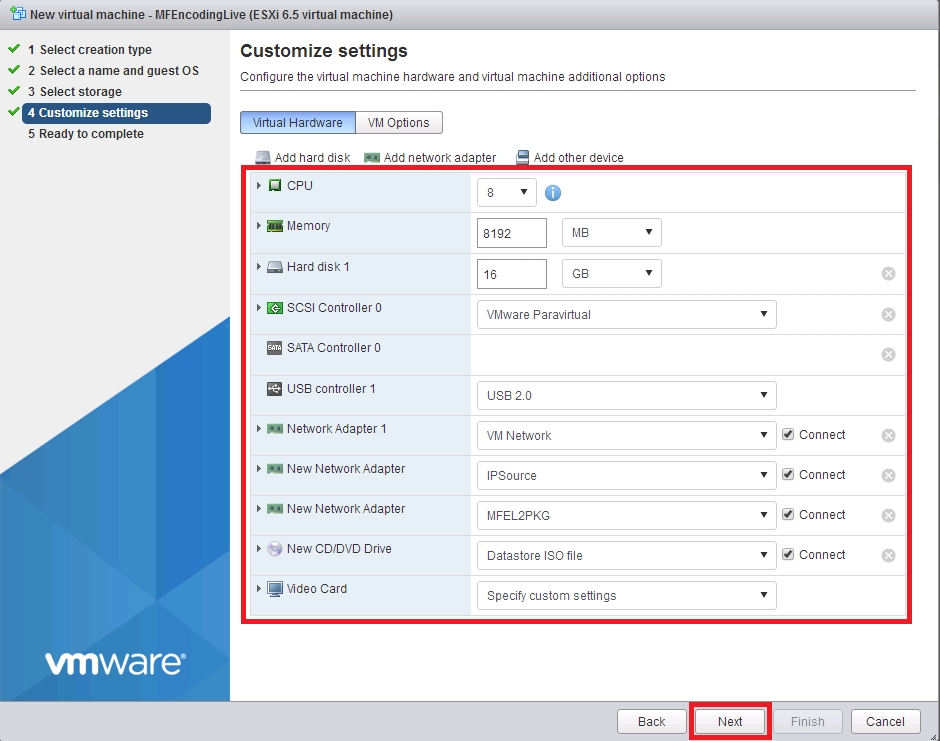Viewport: 940px width, 741px height.
Task: Click the new virtual machine title icon
Action: (18, 14)
